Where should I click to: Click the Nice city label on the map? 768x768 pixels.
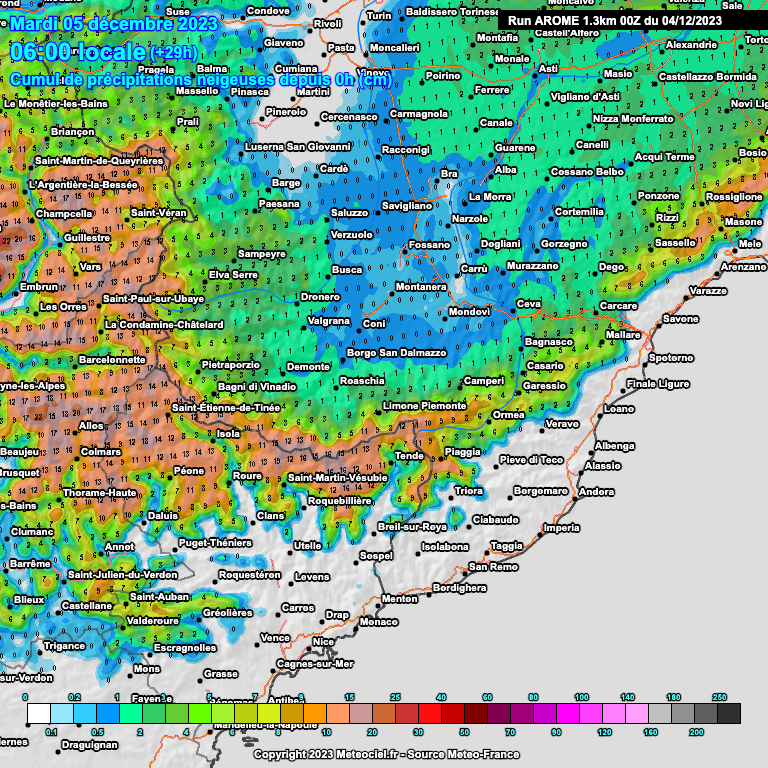323,642
